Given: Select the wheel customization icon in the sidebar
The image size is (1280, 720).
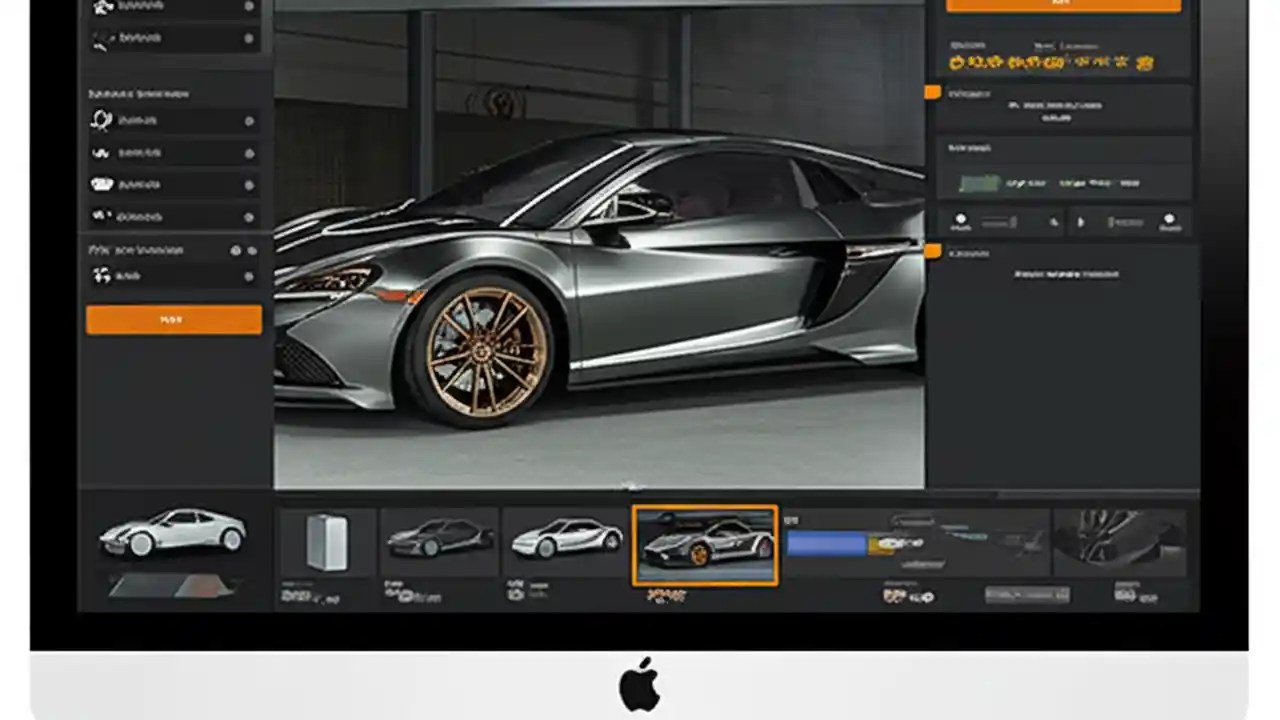Looking at the screenshot, I should [x=103, y=120].
